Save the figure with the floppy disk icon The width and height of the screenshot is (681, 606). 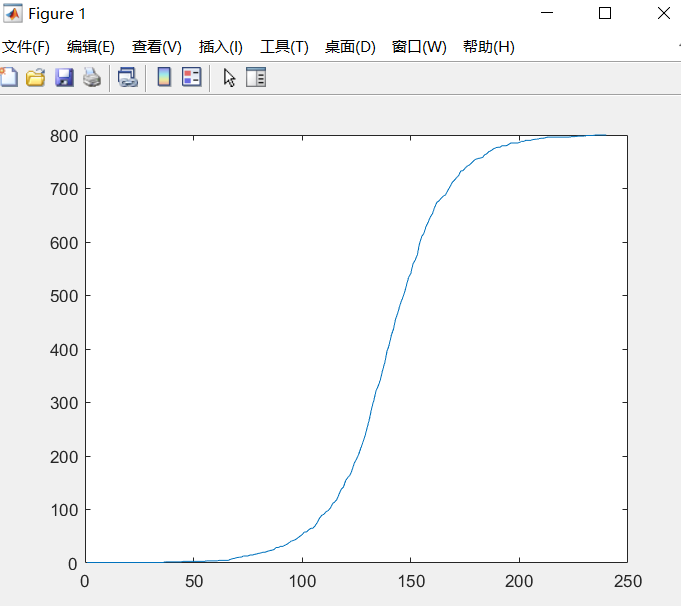point(64,77)
